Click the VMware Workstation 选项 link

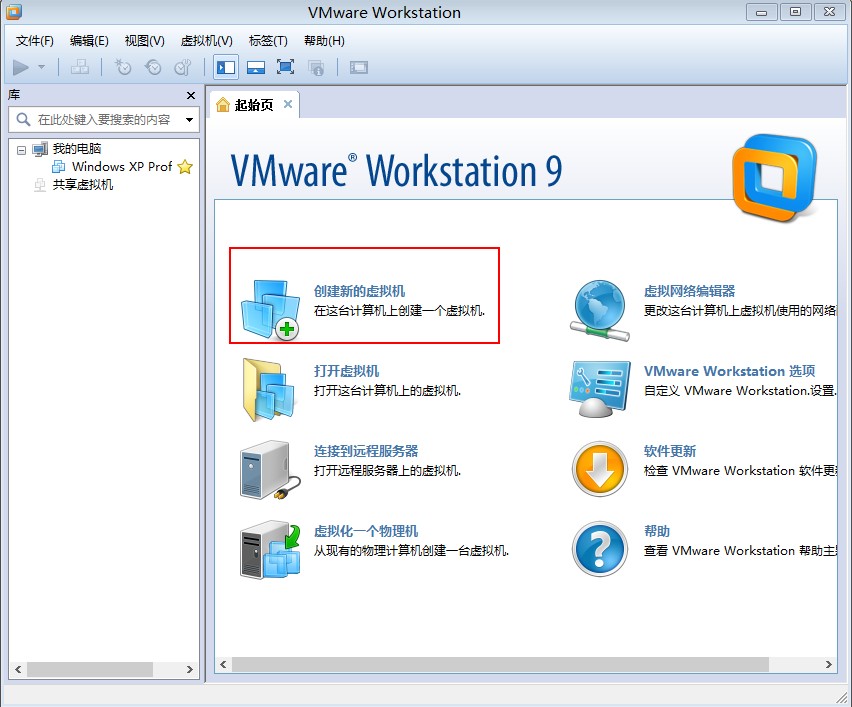[729, 371]
